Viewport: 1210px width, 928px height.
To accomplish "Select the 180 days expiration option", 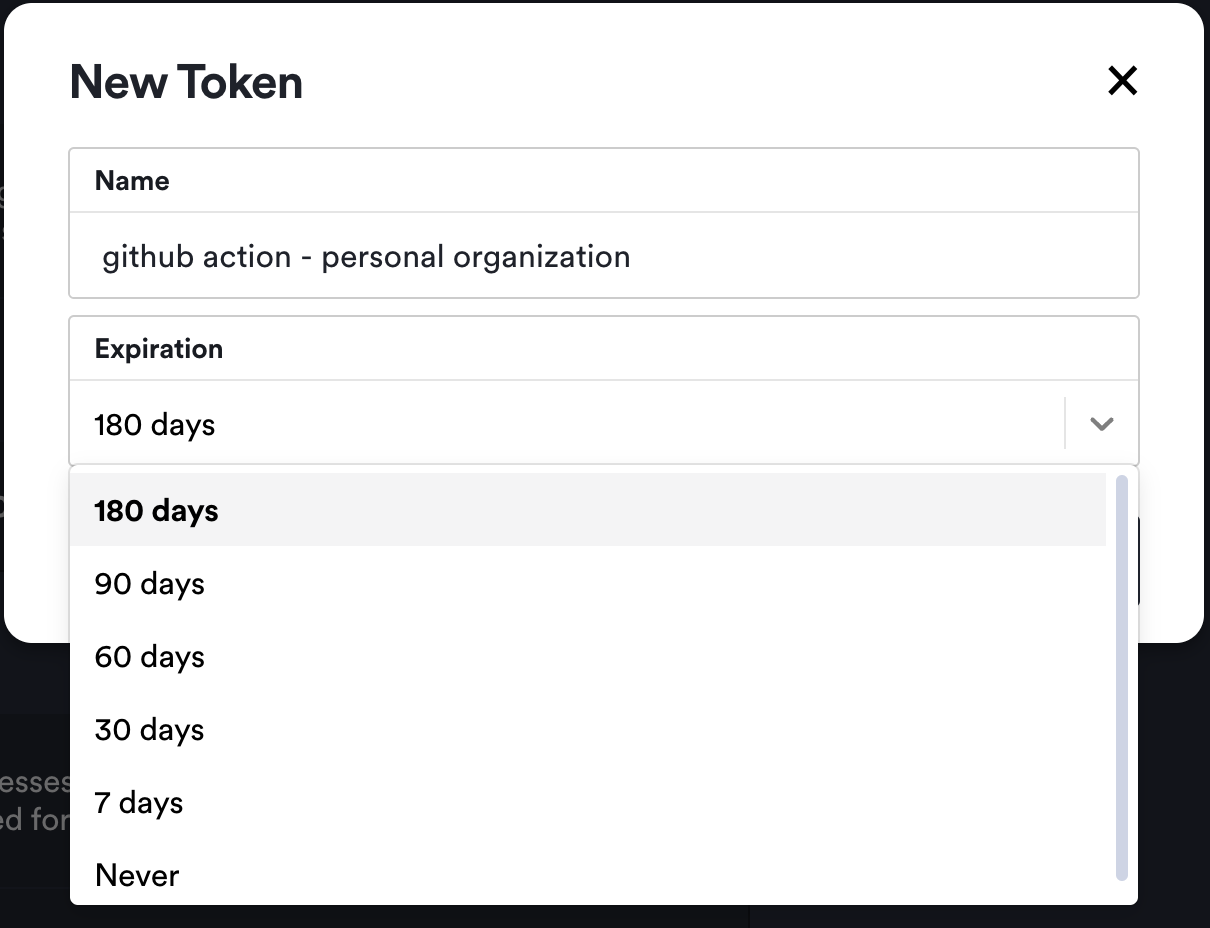I will (x=156, y=510).
